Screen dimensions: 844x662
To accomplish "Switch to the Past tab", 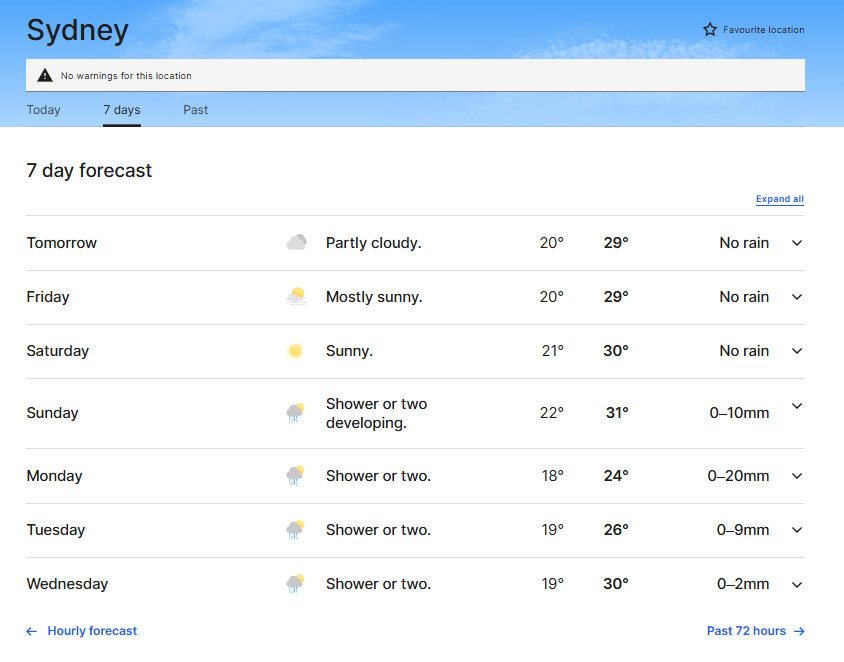I will [195, 110].
